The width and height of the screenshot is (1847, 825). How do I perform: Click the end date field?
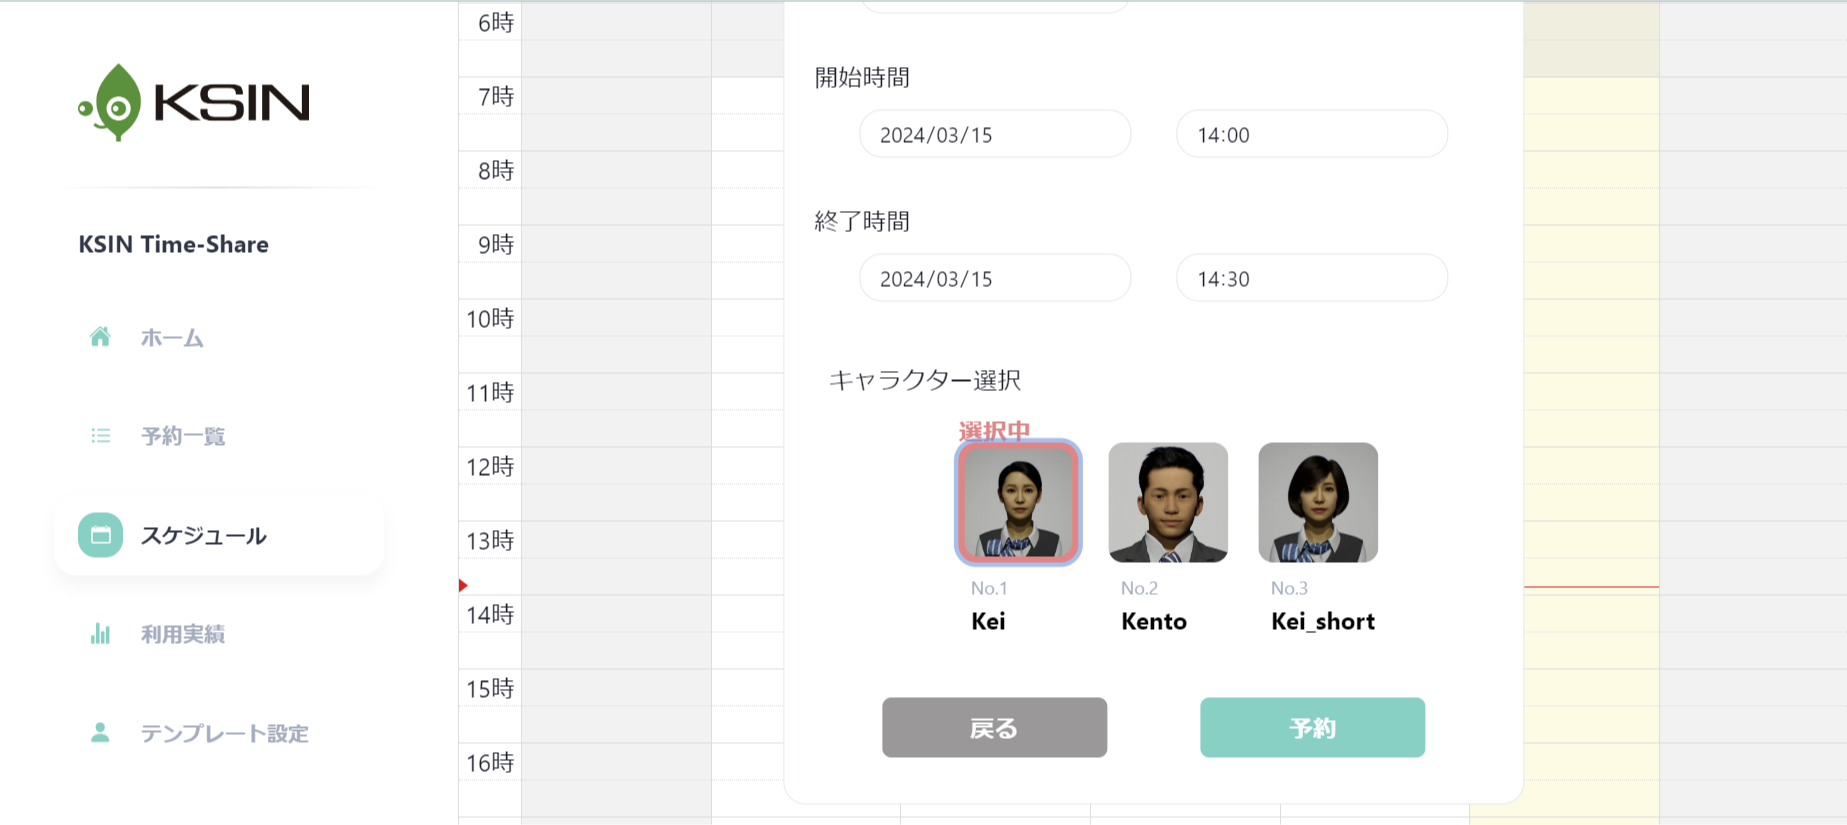(x=995, y=279)
